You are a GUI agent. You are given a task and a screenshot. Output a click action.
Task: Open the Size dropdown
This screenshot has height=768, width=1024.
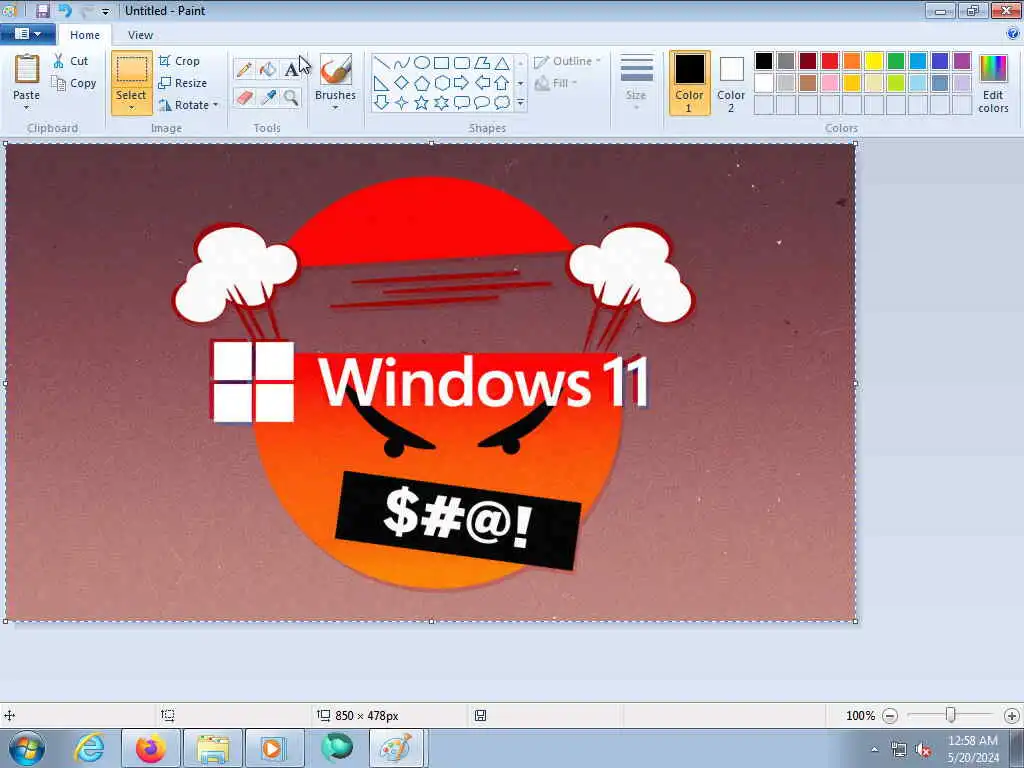click(636, 82)
